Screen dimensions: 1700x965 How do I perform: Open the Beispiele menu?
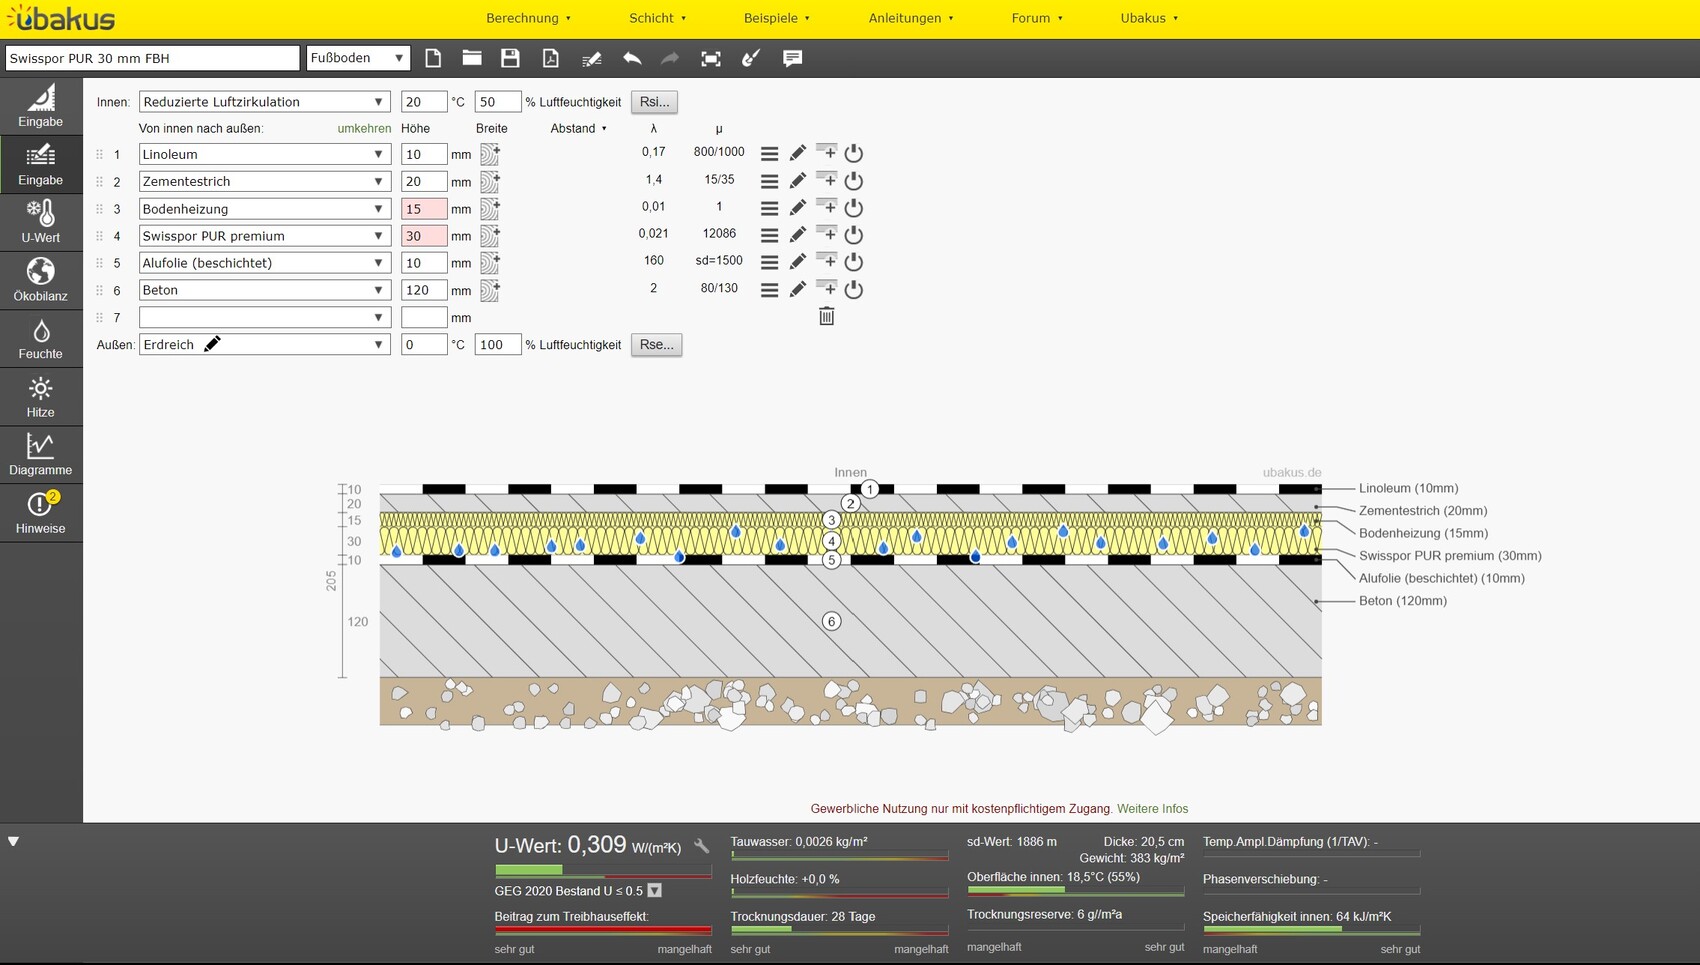click(x=776, y=18)
